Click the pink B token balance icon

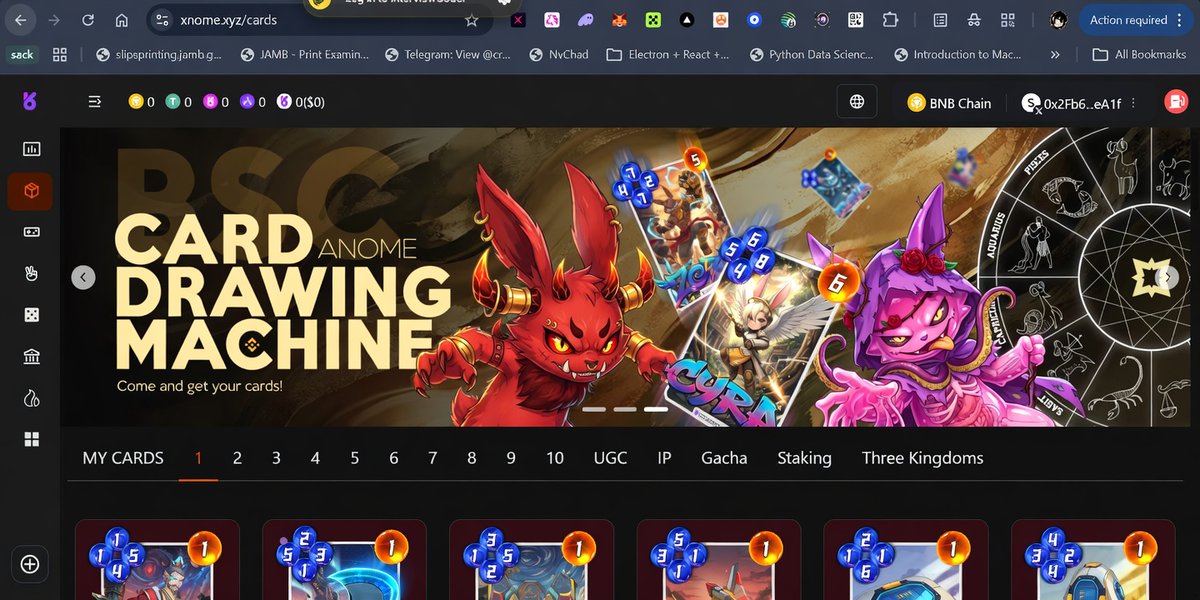tap(210, 102)
